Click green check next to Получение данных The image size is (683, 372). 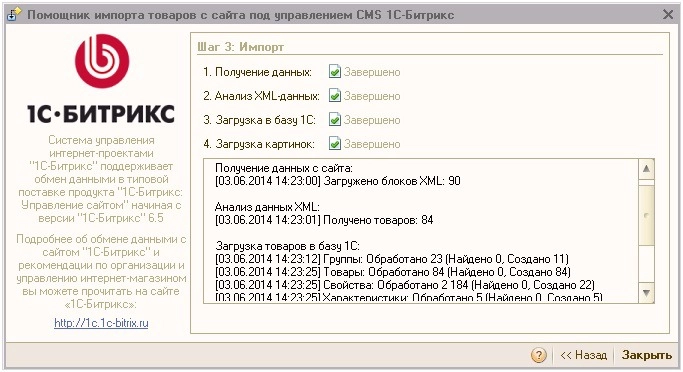point(335,71)
